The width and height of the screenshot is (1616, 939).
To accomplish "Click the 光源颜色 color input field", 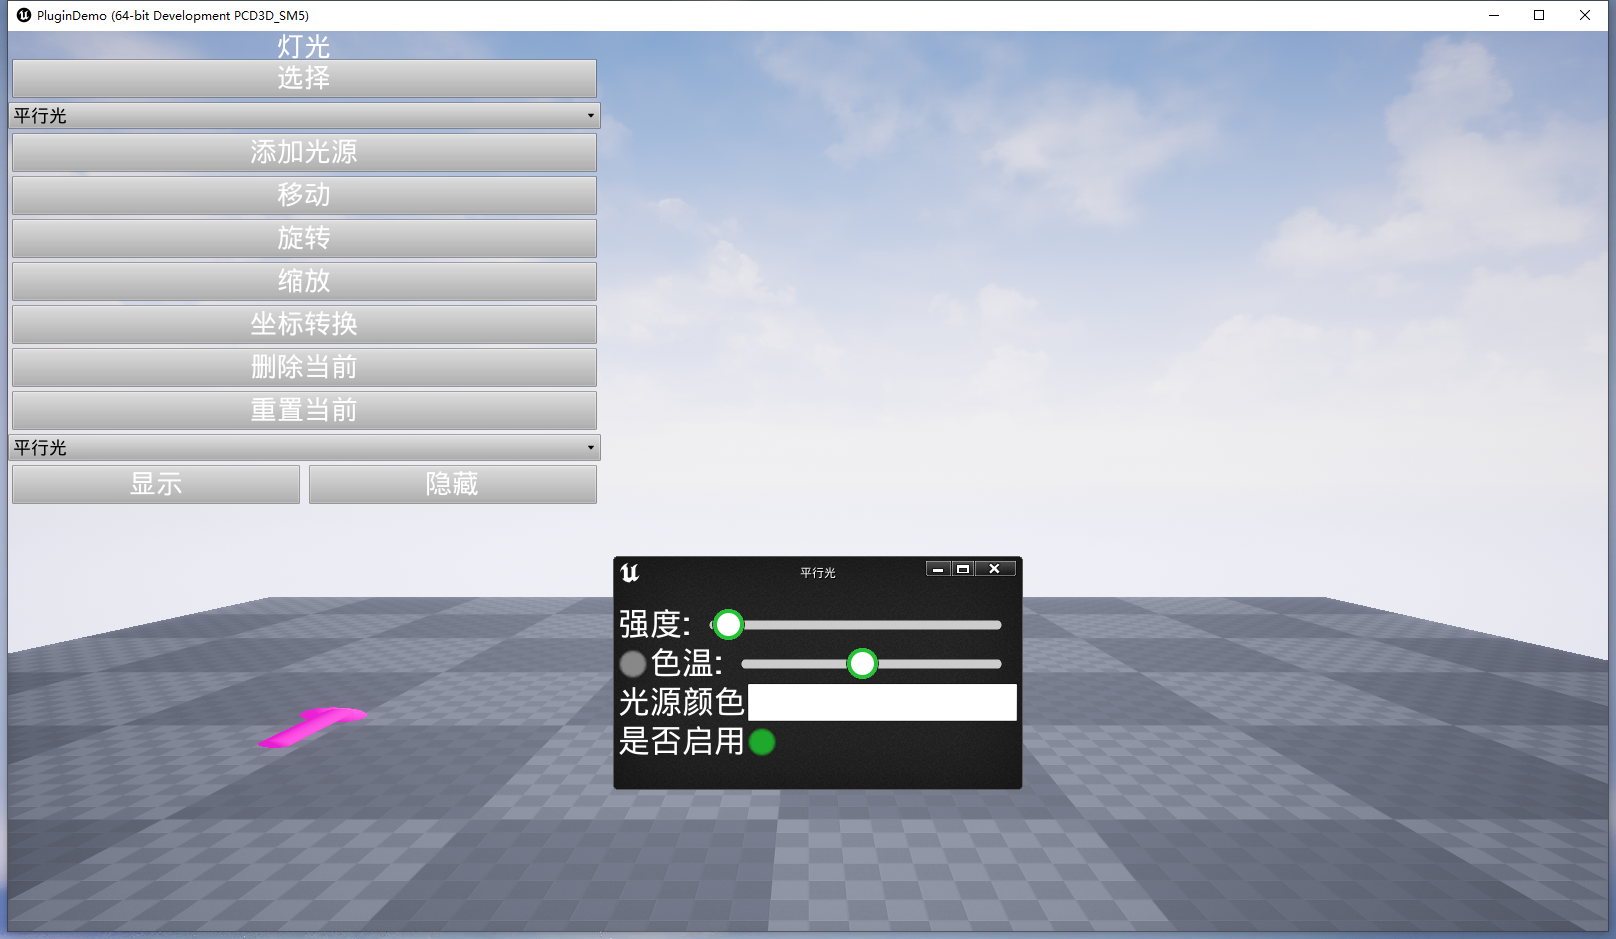I will point(882,702).
